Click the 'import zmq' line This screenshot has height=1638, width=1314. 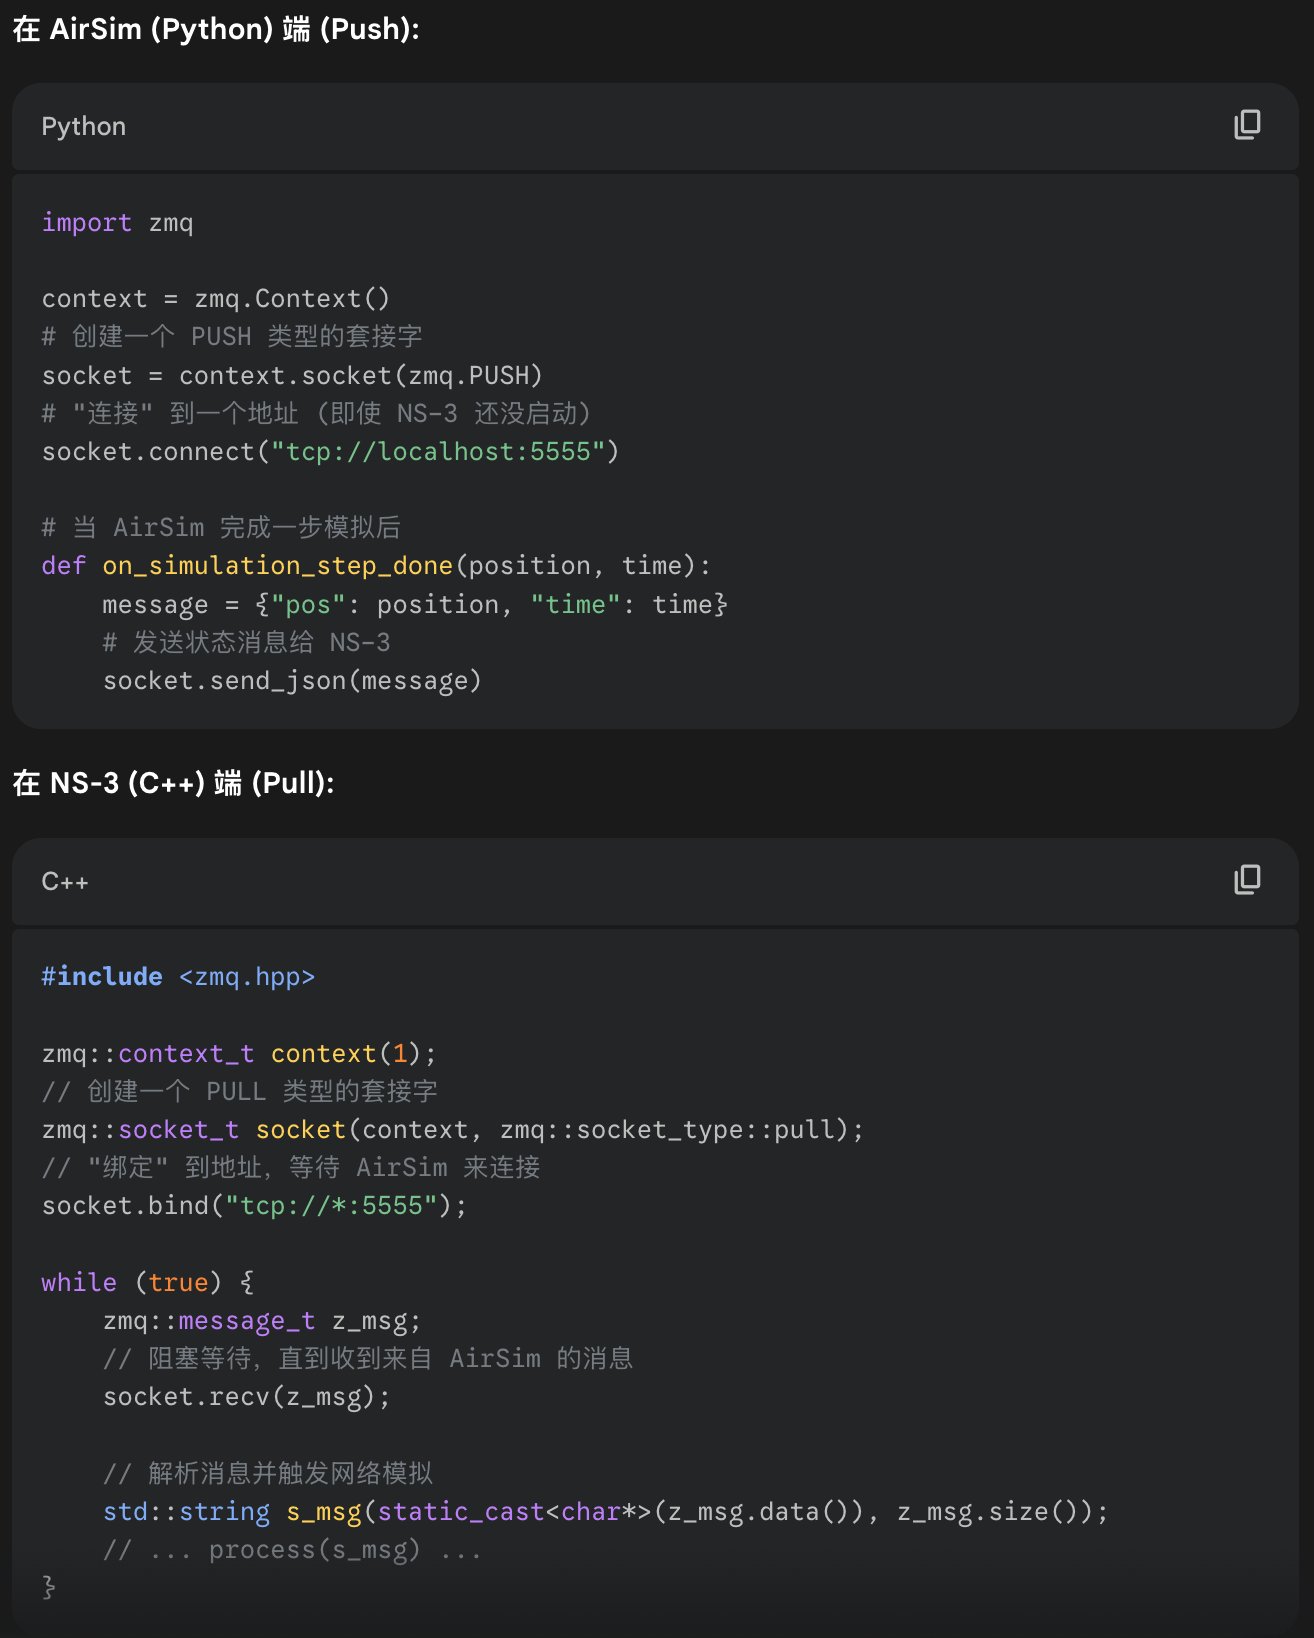click(117, 223)
